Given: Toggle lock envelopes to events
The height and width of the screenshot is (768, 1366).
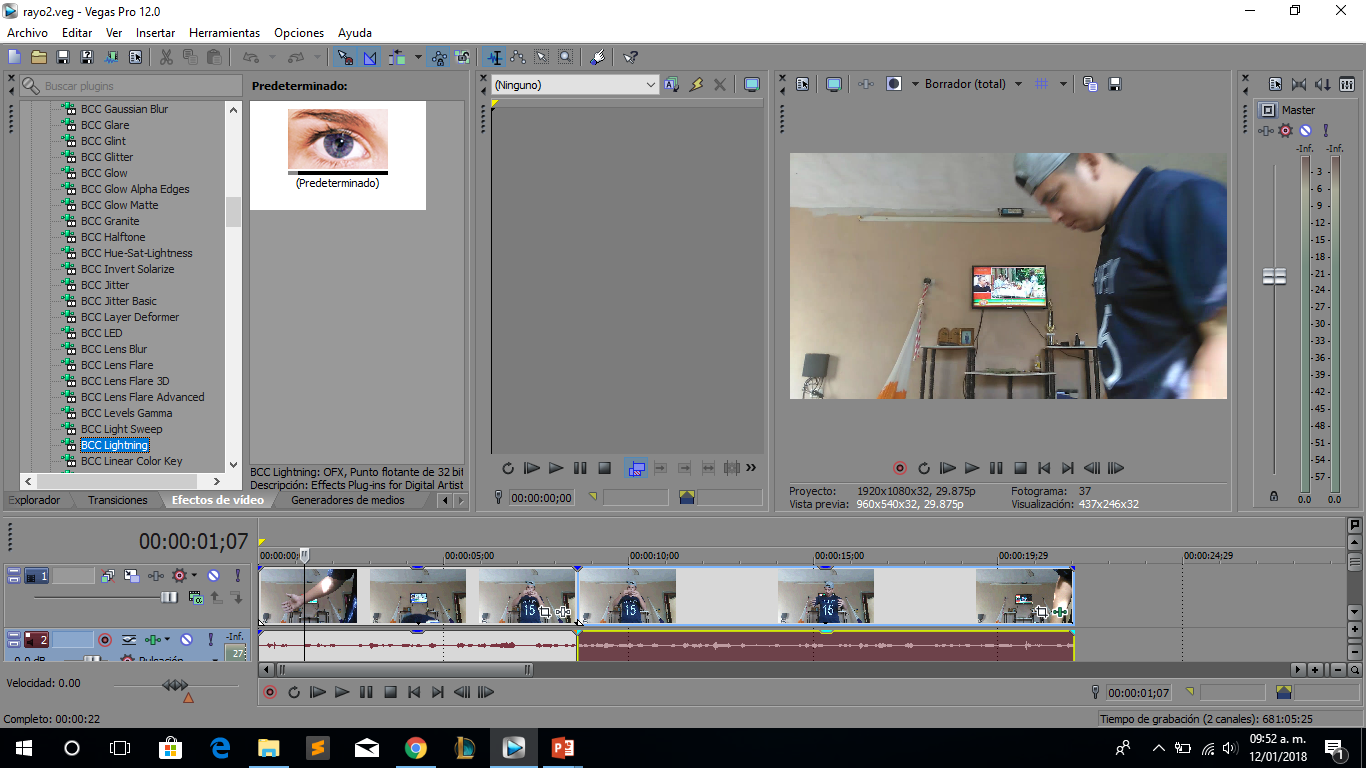Looking at the screenshot, I should 439,57.
